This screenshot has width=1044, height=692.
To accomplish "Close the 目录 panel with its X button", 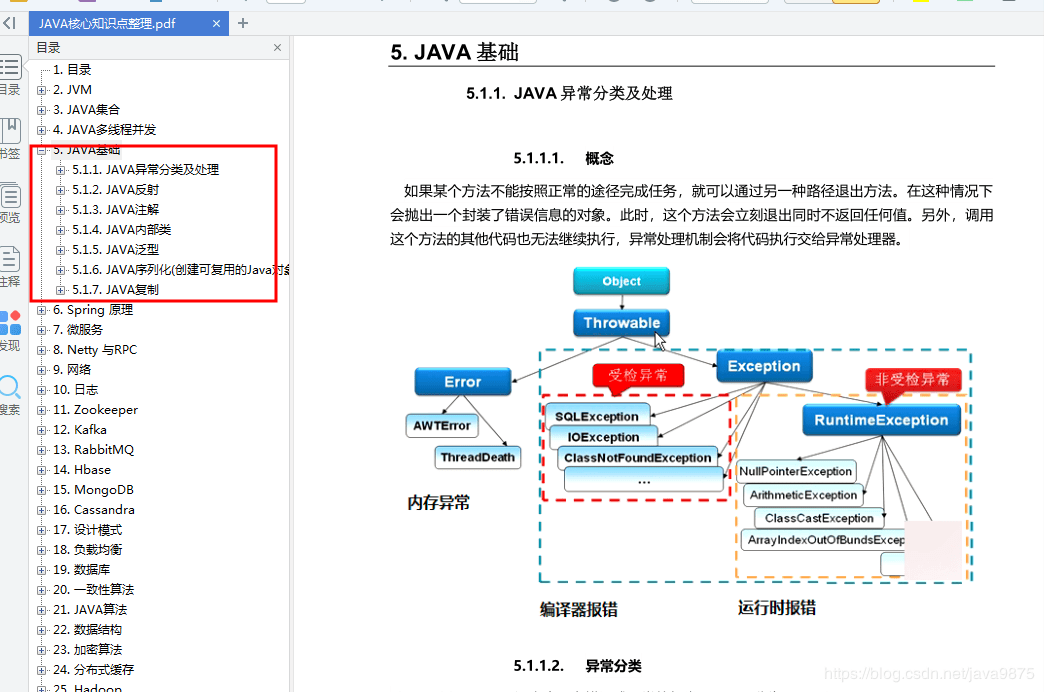I will coord(278,47).
